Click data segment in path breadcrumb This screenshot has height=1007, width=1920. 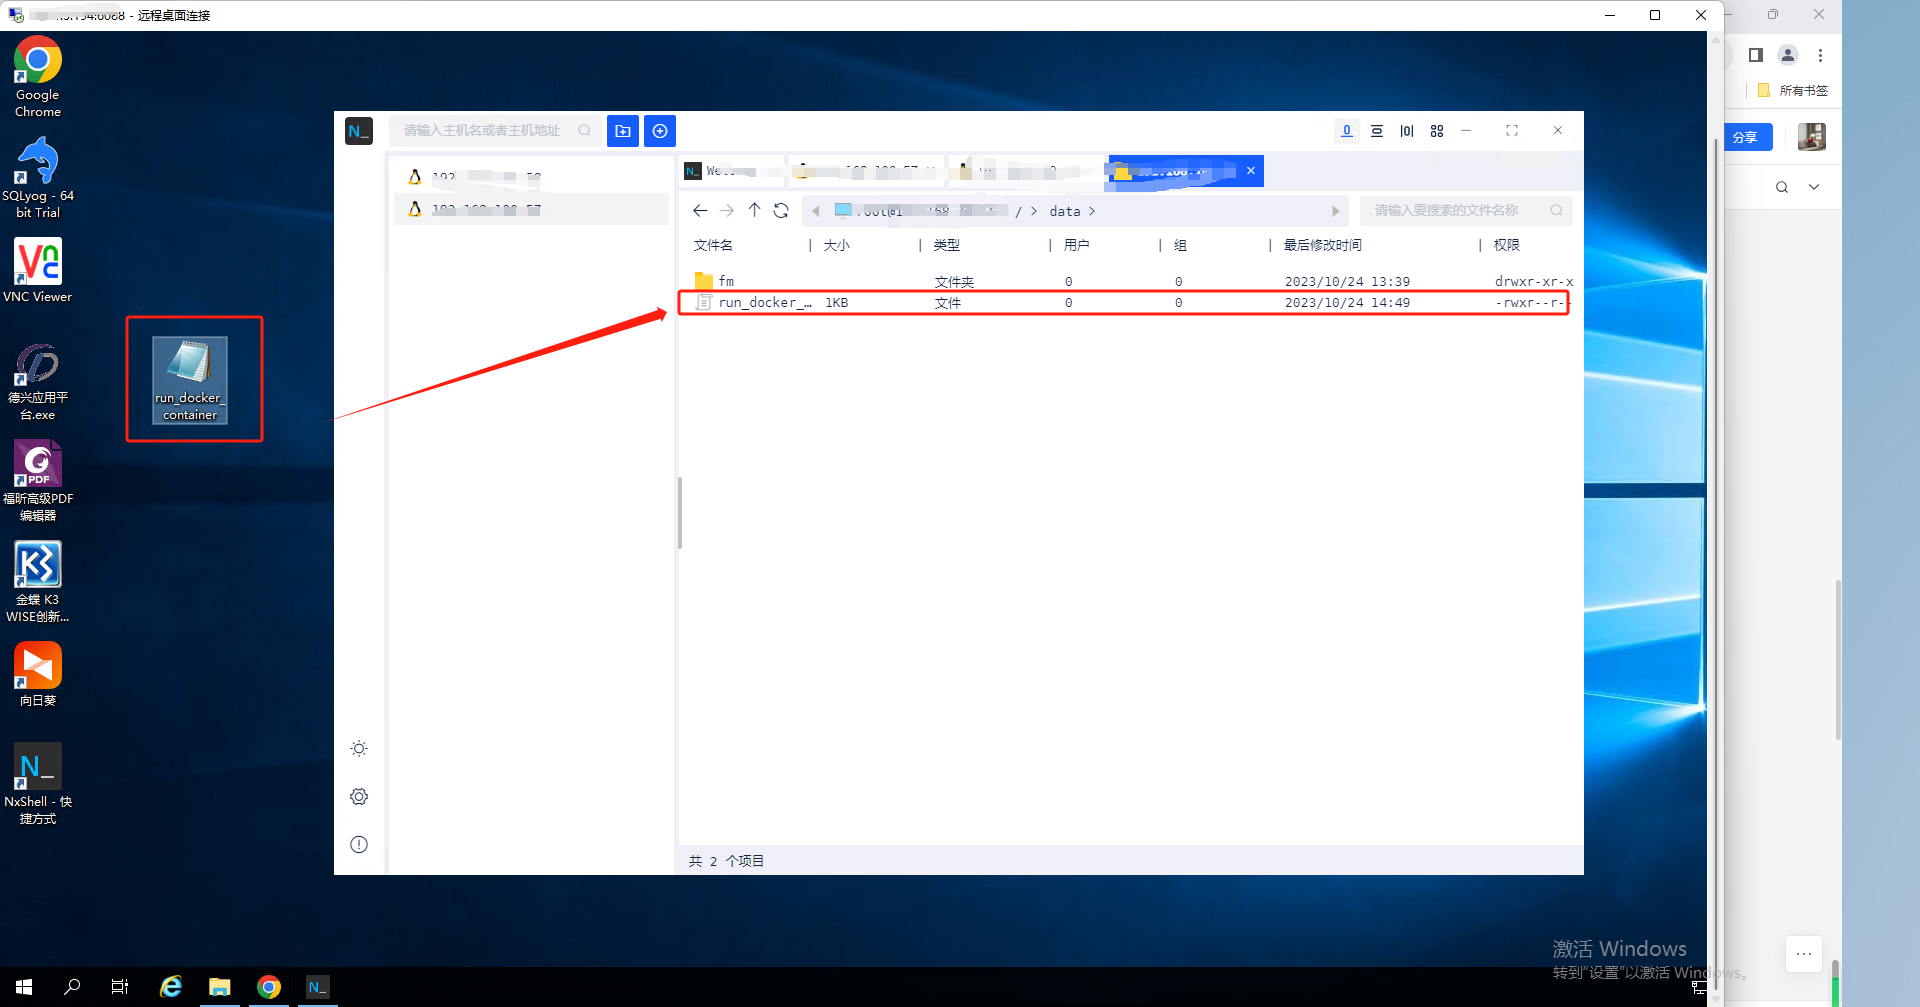[x=1065, y=211]
